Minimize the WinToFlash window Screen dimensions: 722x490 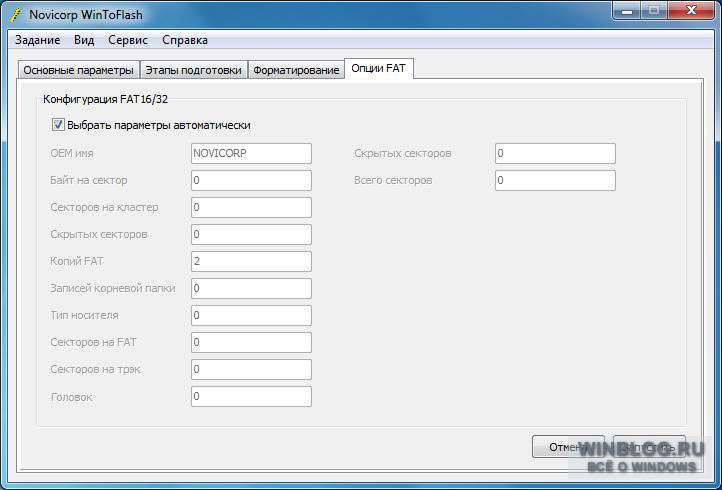click(627, 11)
